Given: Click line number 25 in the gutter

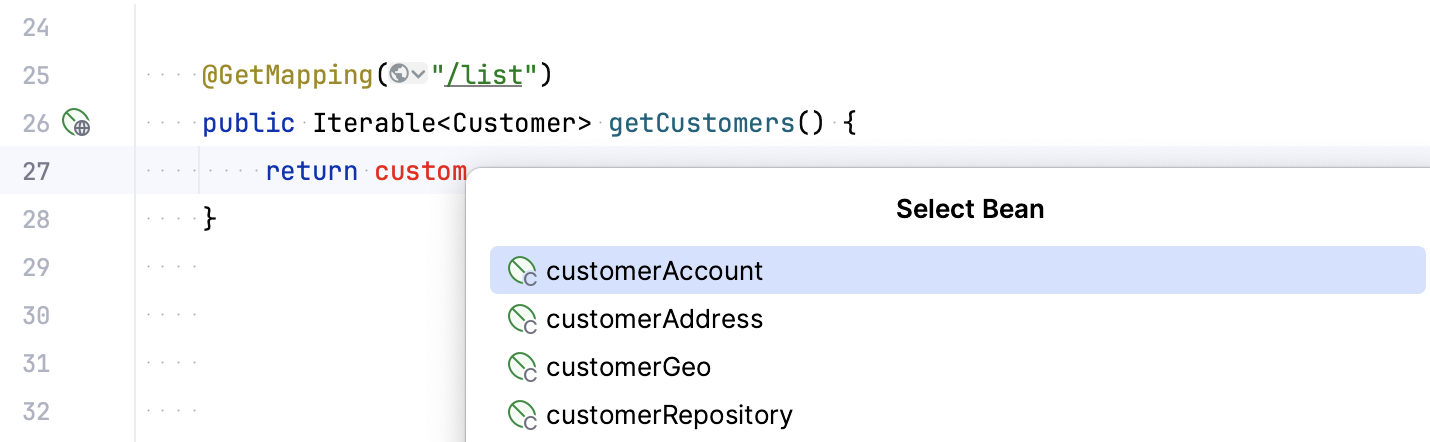Looking at the screenshot, I should (36, 75).
